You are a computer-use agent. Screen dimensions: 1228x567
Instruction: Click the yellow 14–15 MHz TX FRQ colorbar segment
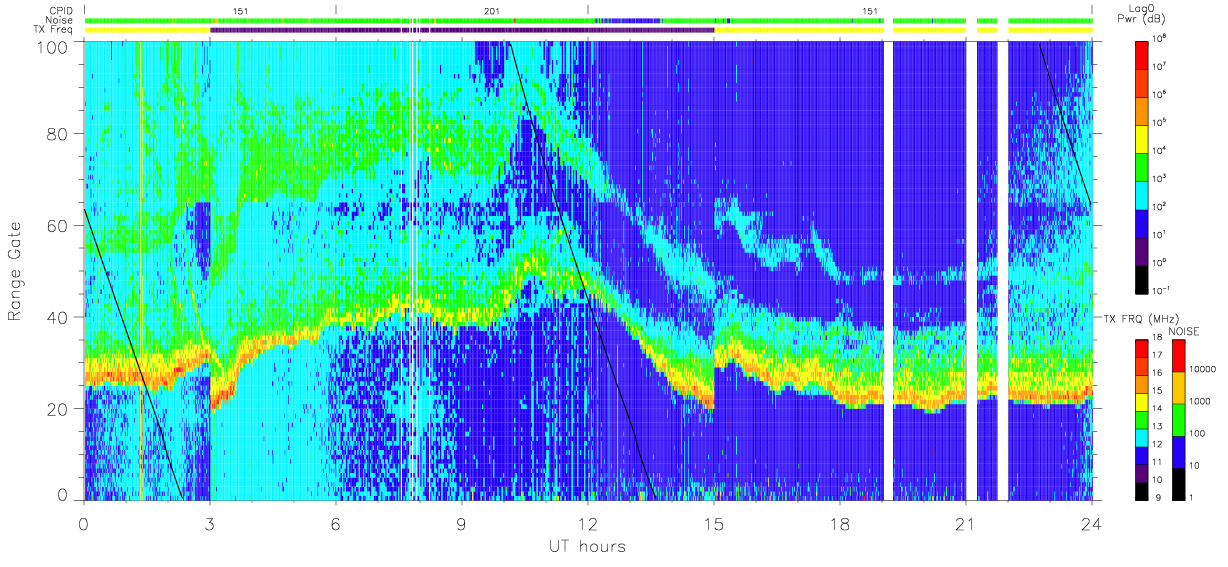[x=1142, y=402]
